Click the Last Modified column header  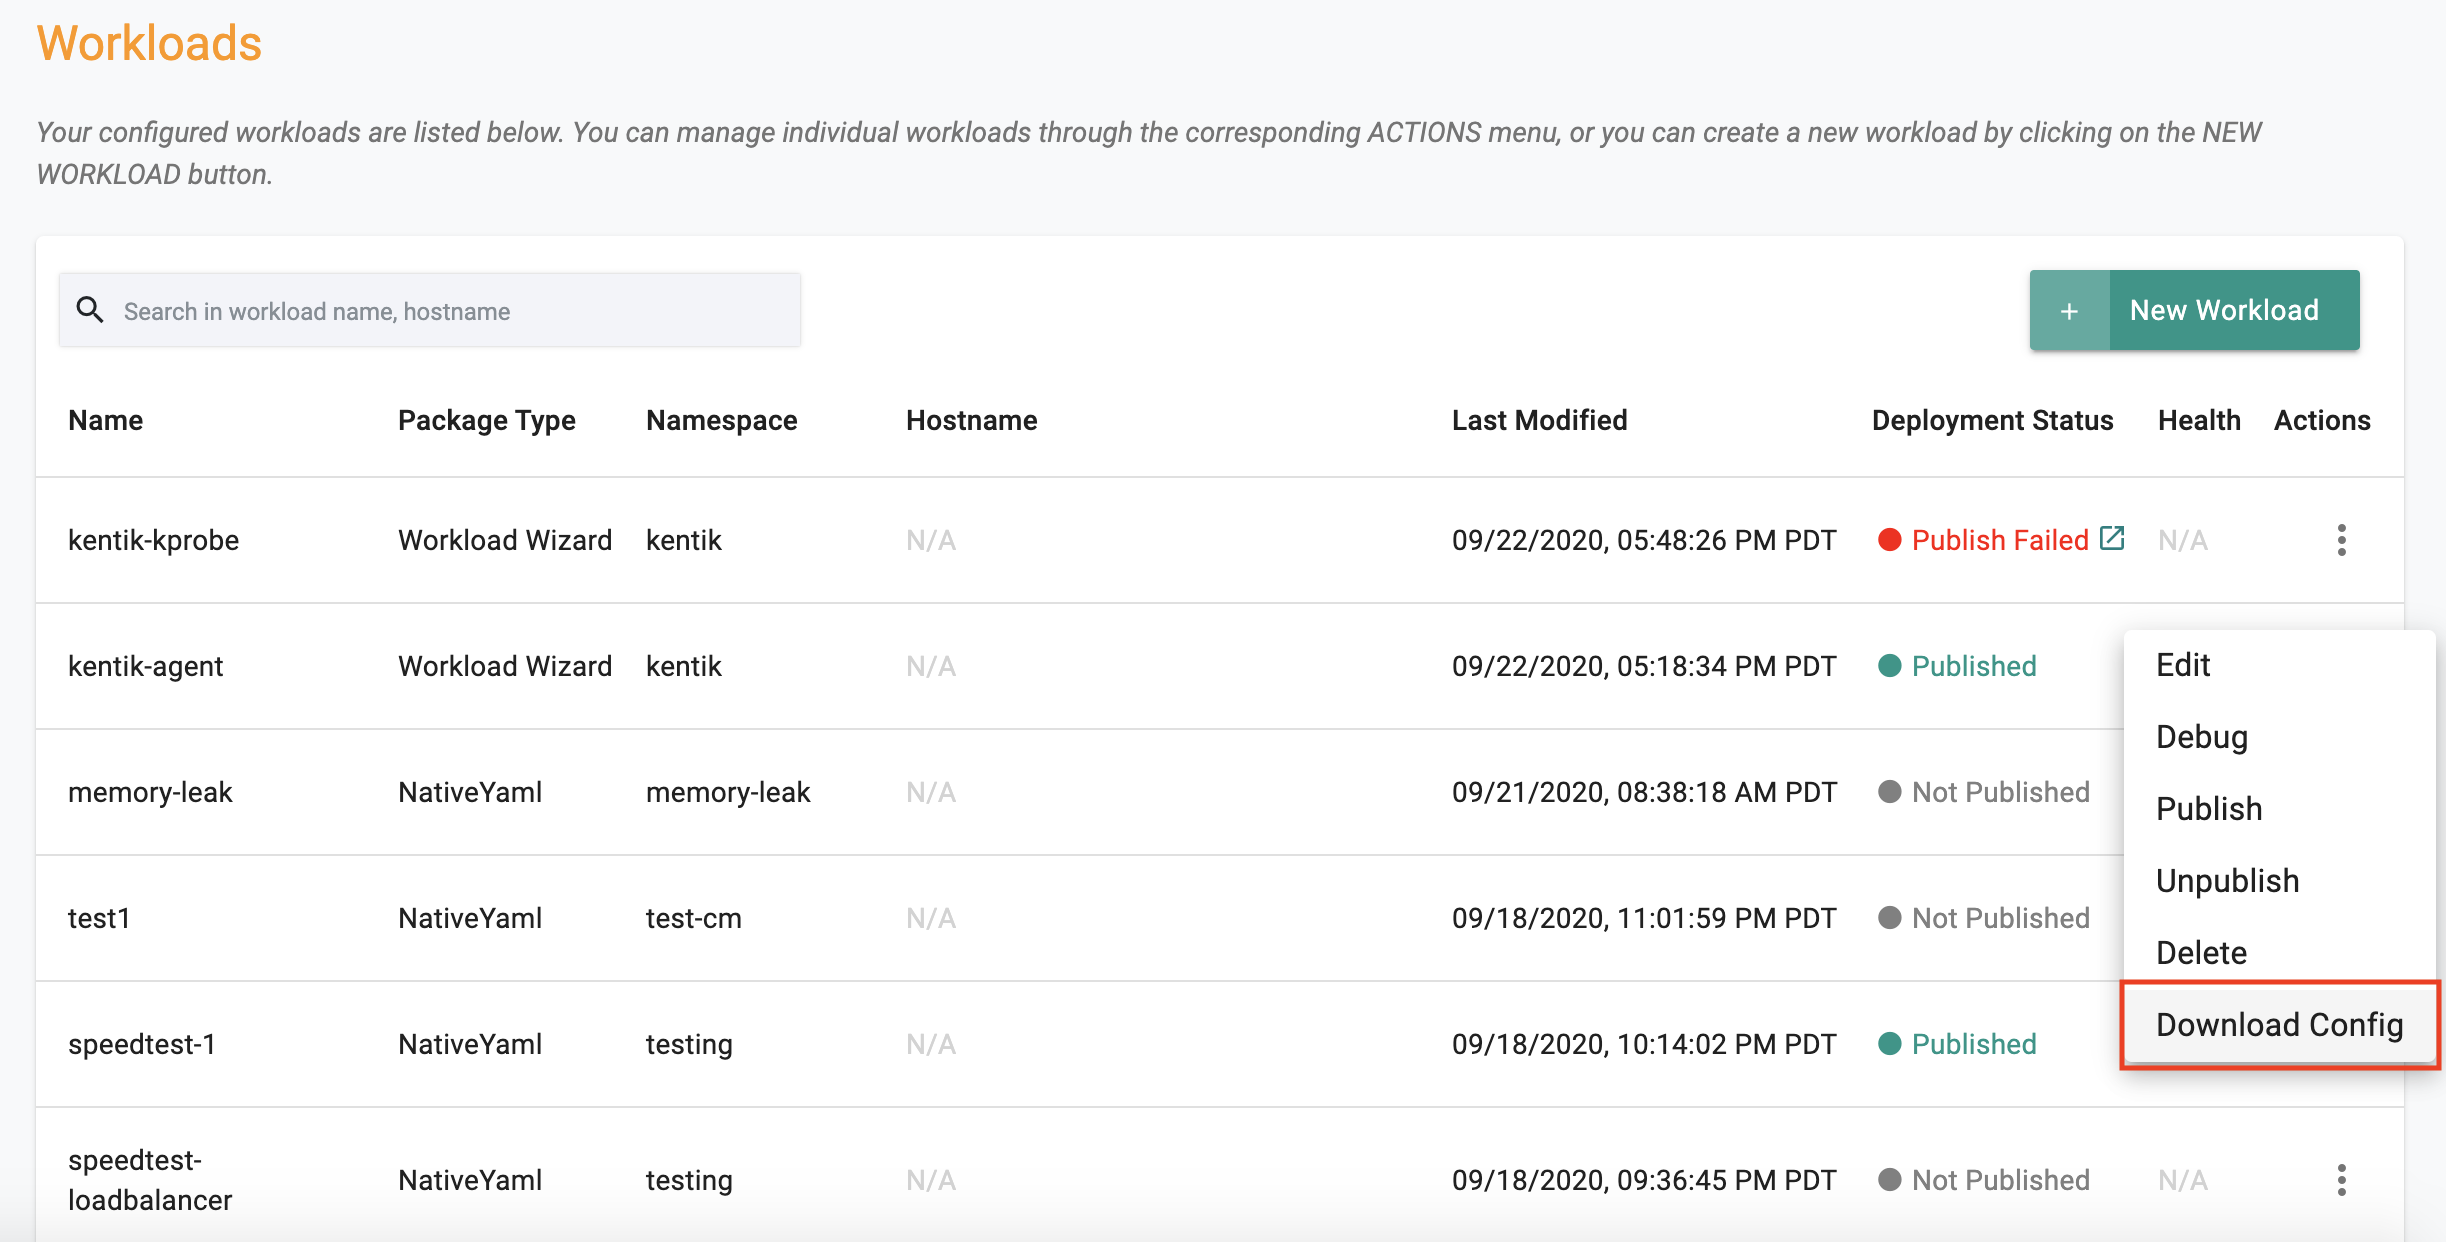pyautogui.click(x=1540, y=420)
